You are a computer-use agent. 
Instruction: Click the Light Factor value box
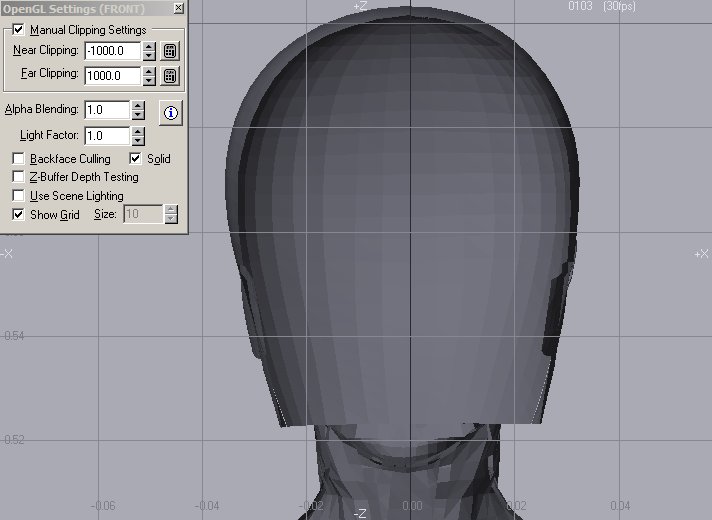click(106, 136)
